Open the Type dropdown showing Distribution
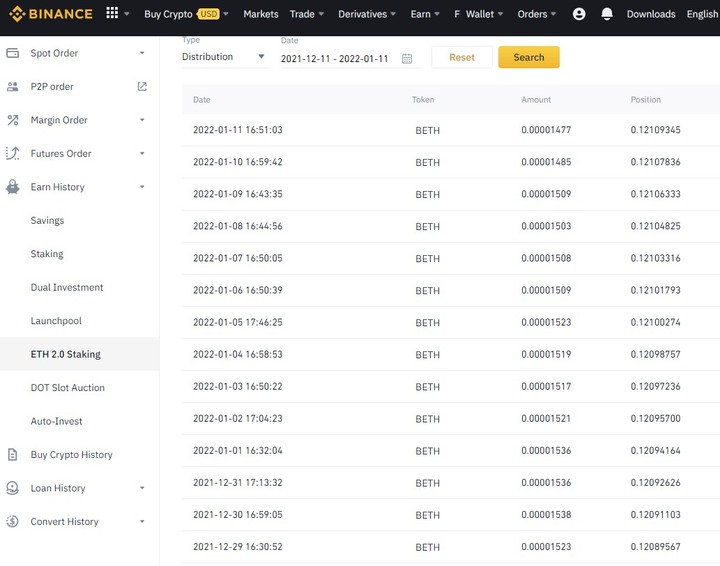The width and height of the screenshot is (720, 566). 223,57
